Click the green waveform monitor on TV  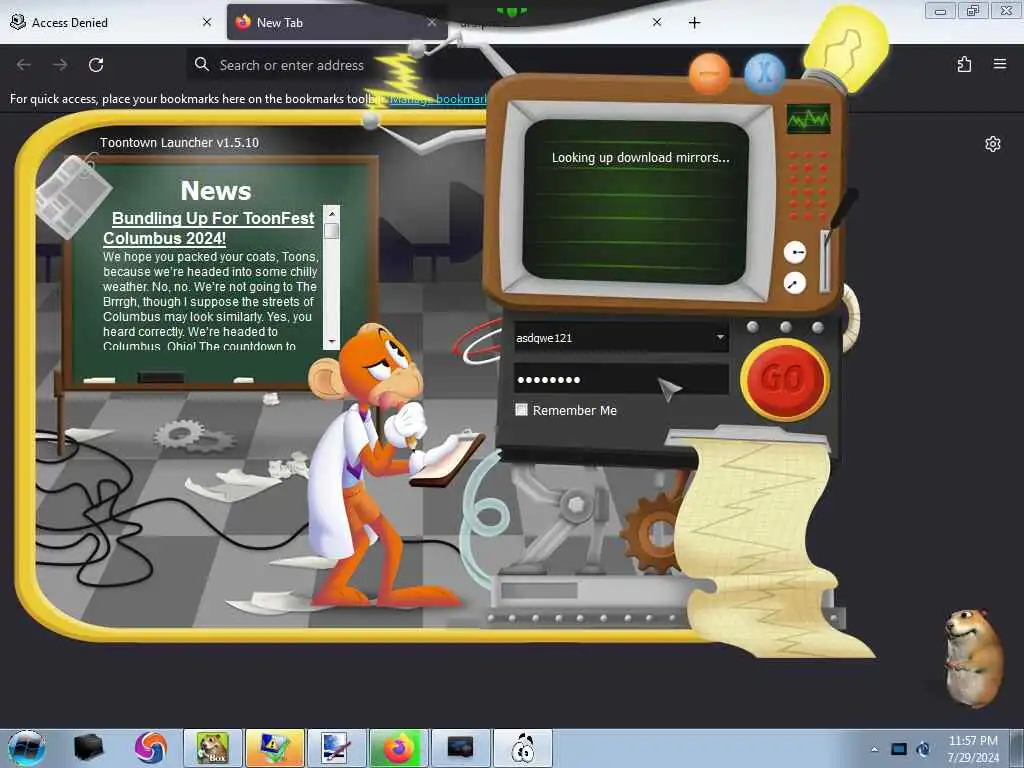point(808,119)
